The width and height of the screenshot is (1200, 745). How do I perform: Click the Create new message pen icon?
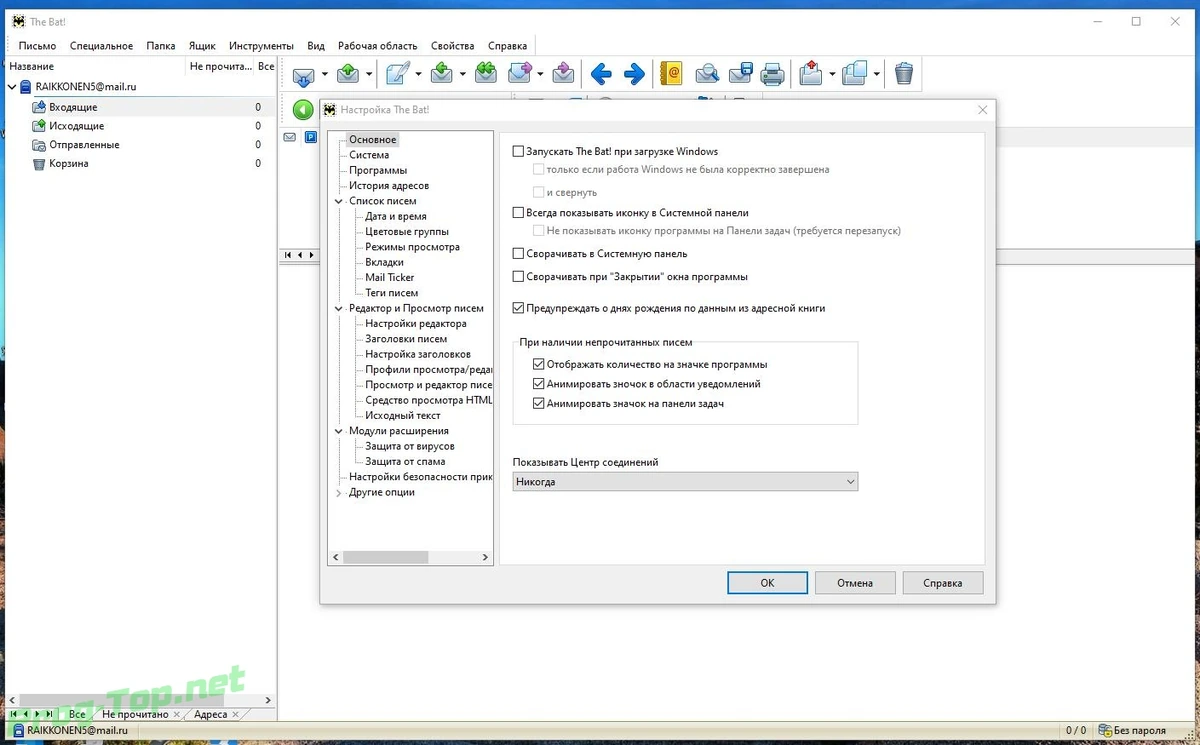click(398, 73)
